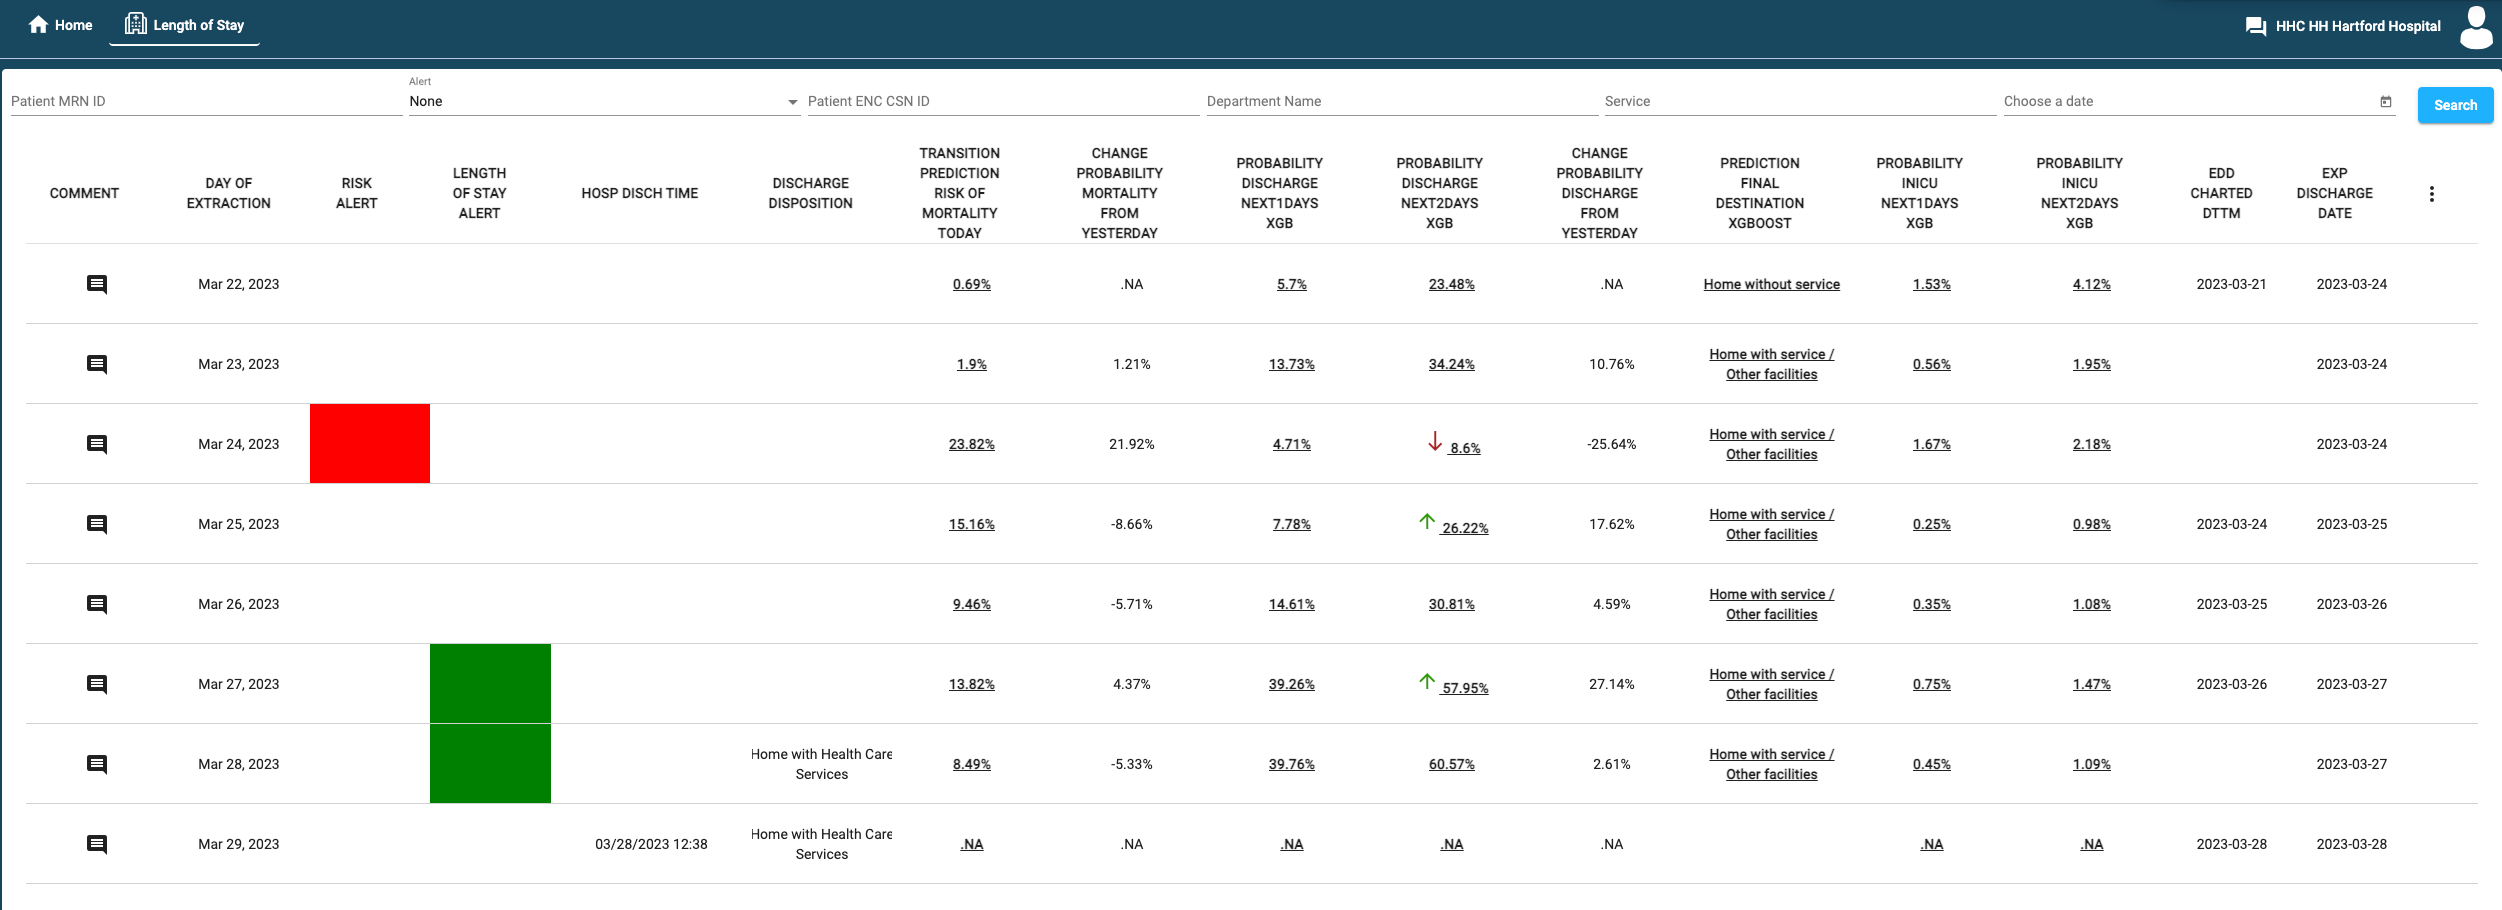The height and width of the screenshot is (910, 2502).
Task: Click the Exp Discharge Date header
Action: (x=2335, y=193)
